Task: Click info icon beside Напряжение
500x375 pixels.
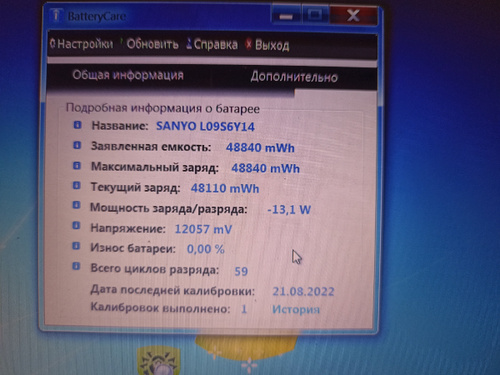Action: coord(76,226)
